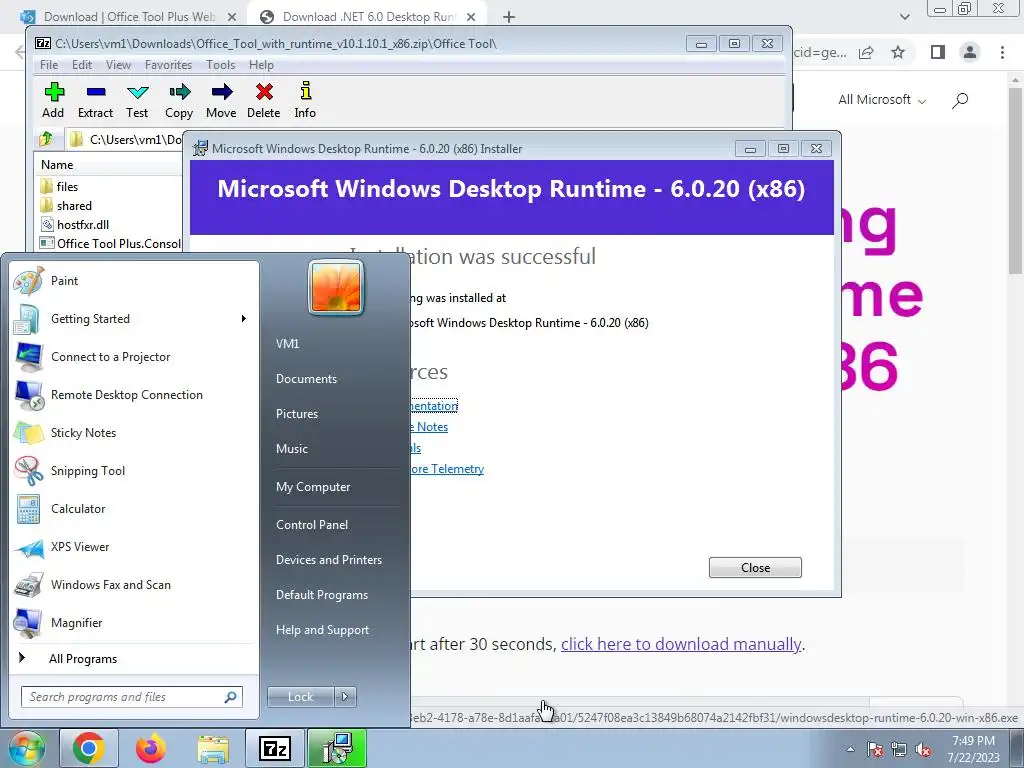Click Chrome share page icon
The image size is (1024, 768).
point(866,52)
